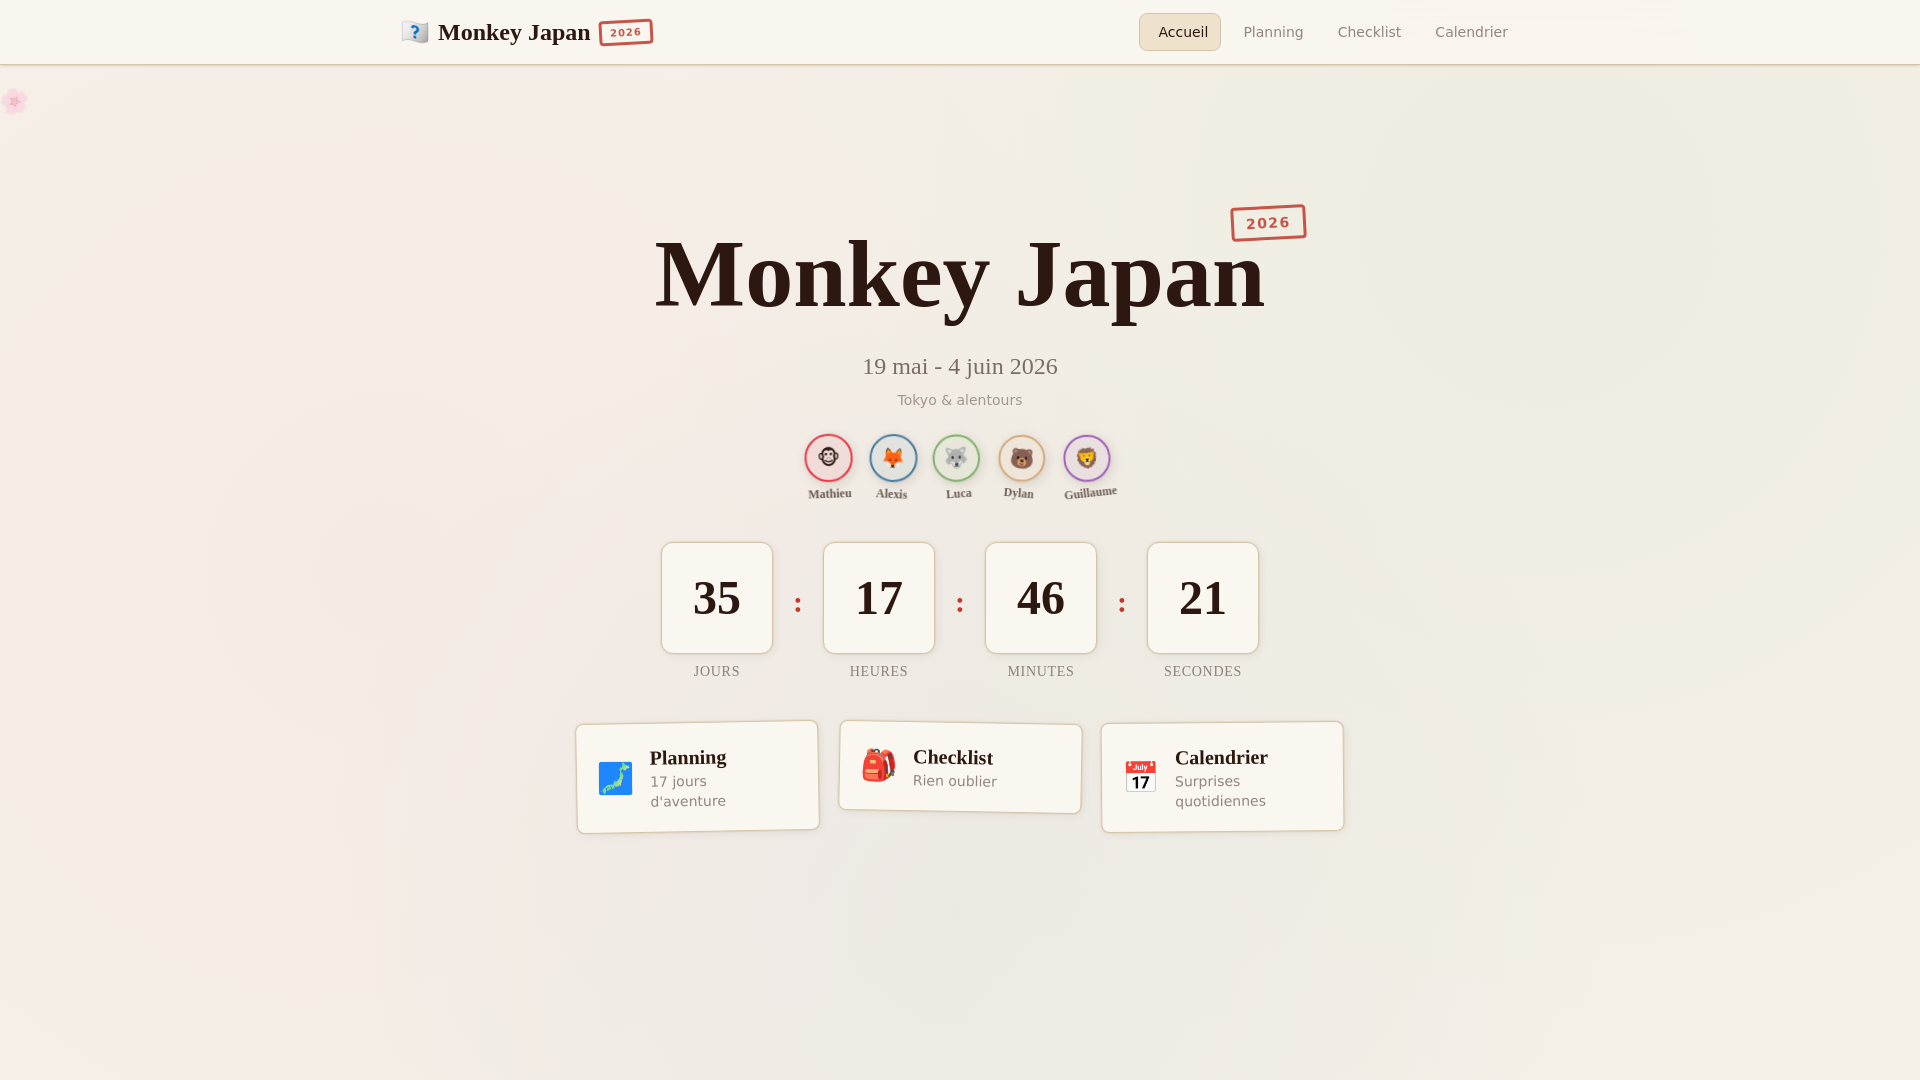Screen dimensions: 1920x1080
Task: Open the Calendrier nav tab
Action: tap(1471, 32)
